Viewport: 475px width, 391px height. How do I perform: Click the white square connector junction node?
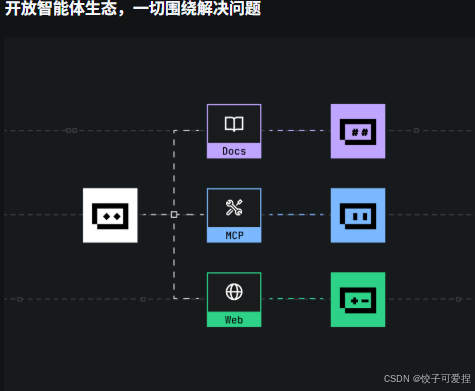(174, 214)
